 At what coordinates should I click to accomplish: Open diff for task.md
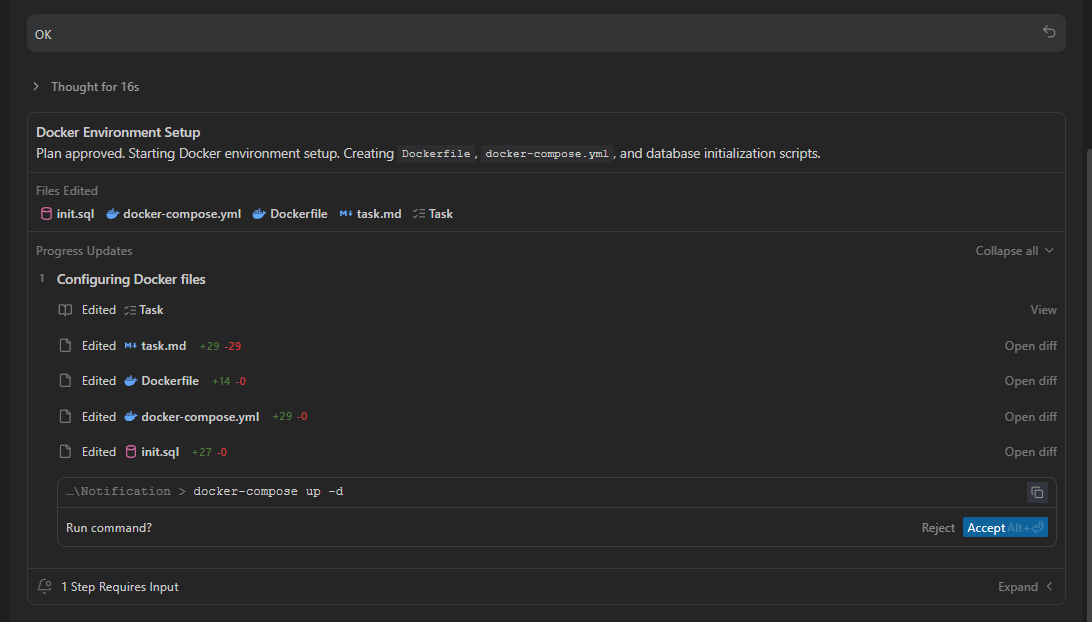(1030, 345)
